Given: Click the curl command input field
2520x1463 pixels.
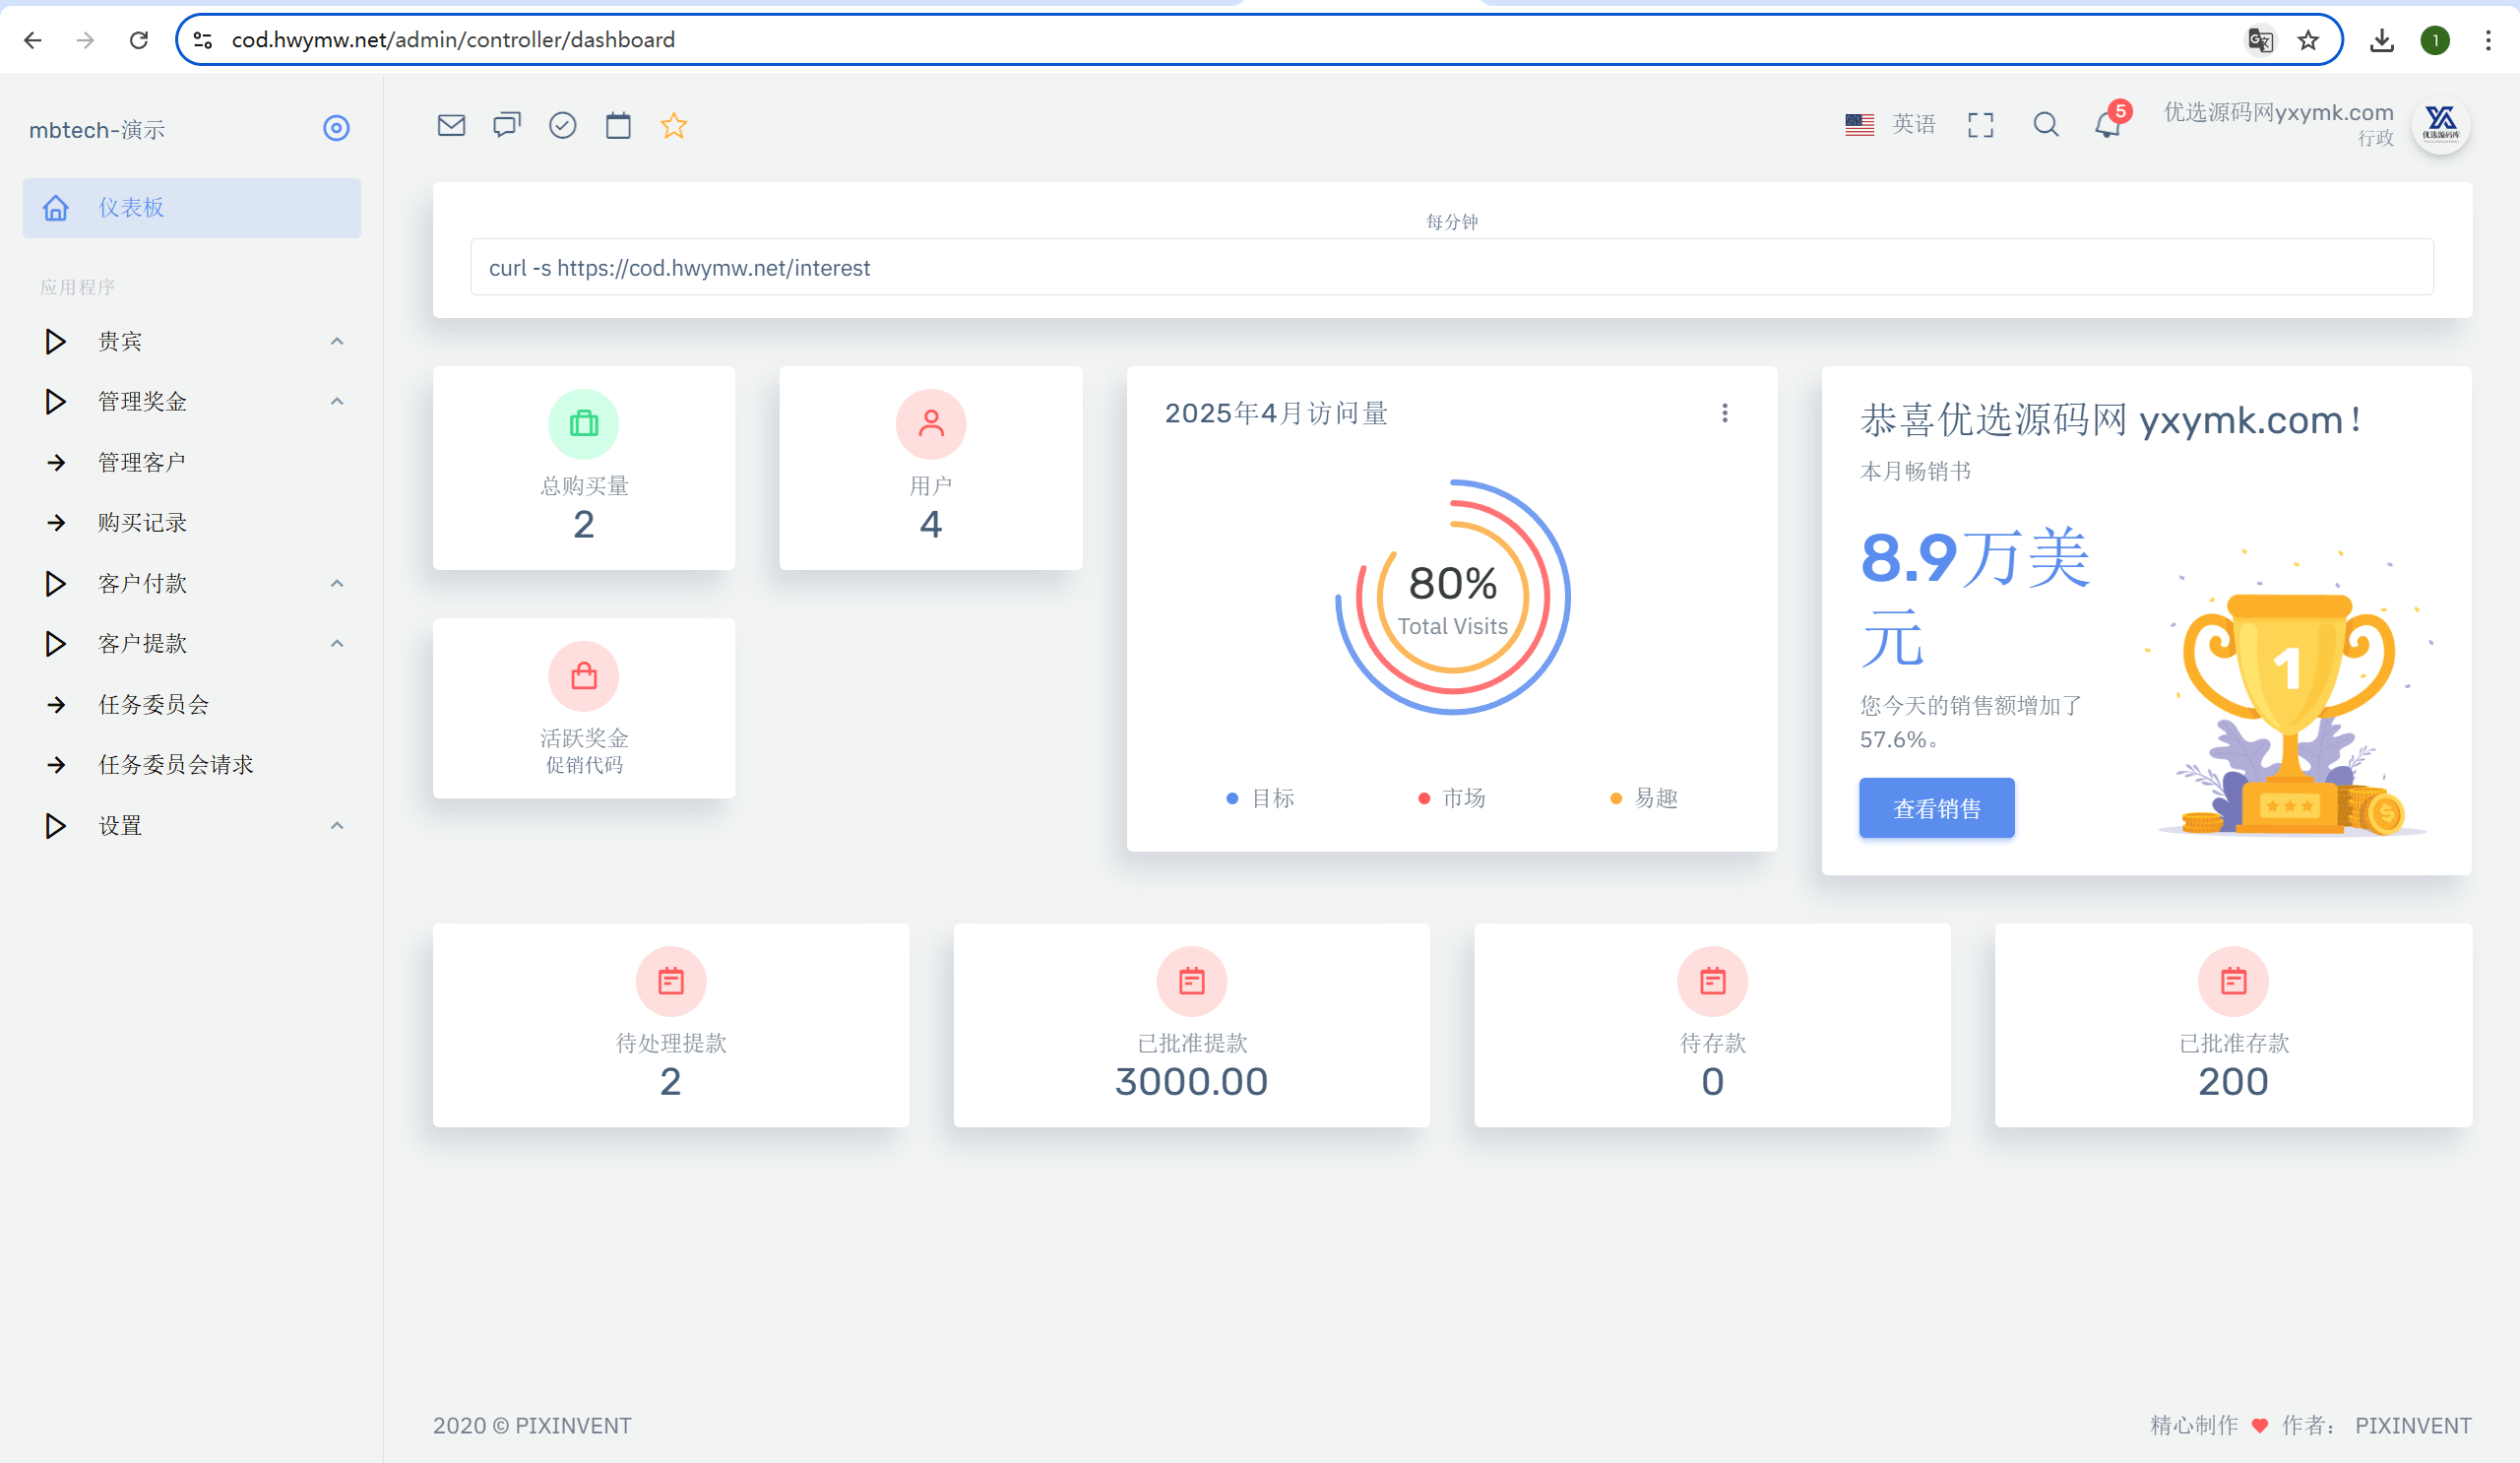Looking at the screenshot, I should 1451,268.
